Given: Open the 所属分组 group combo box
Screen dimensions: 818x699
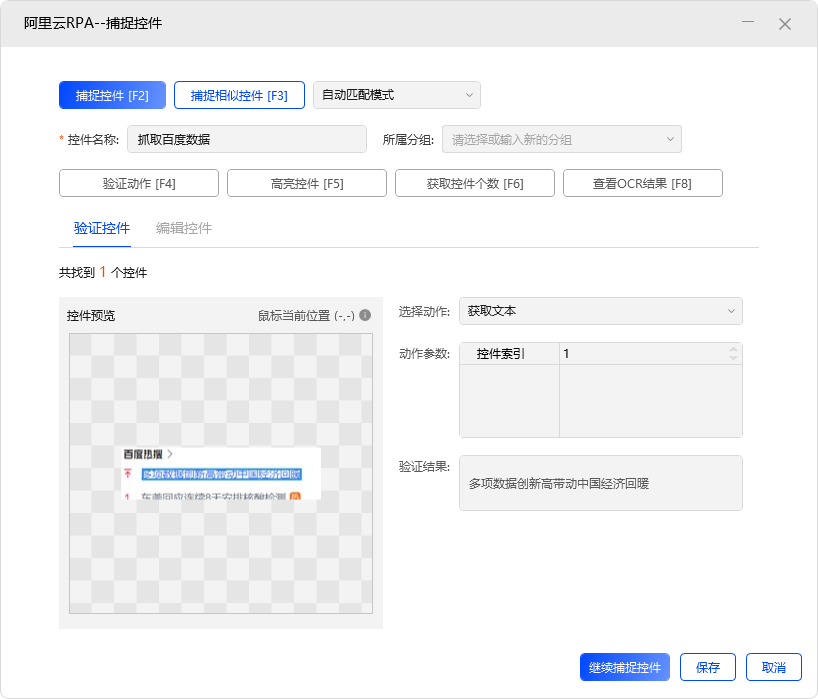Looking at the screenshot, I should (562, 139).
